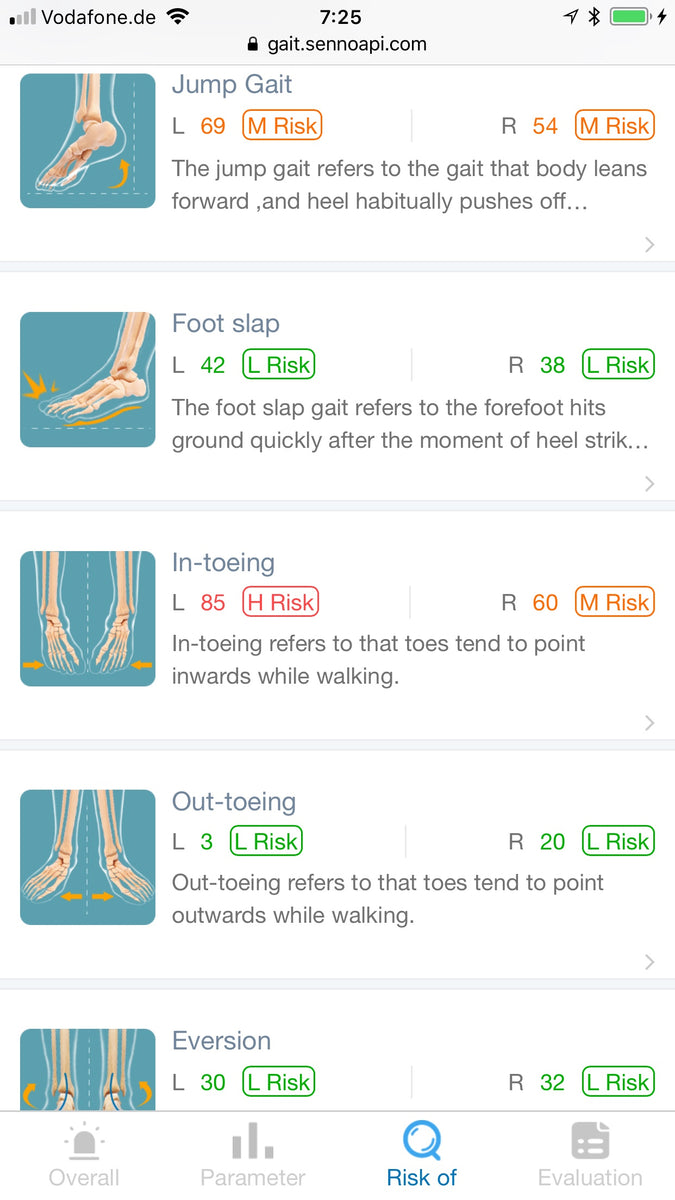The height and width of the screenshot is (1200, 675).
Task: Tap the Eversion right L Risk badge
Action: click(x=617, y=1082)
